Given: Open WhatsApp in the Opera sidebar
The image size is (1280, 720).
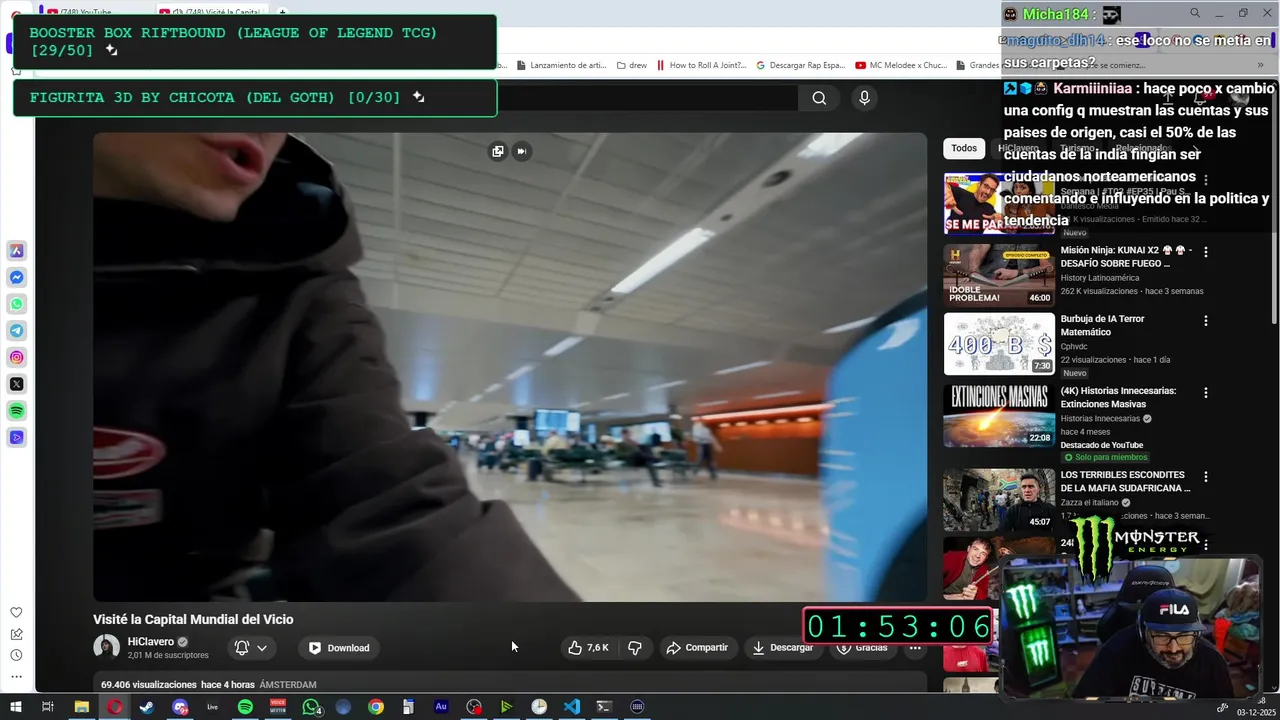Looking at the screenshot, I should pyautogui.click(x=17, y=304).
